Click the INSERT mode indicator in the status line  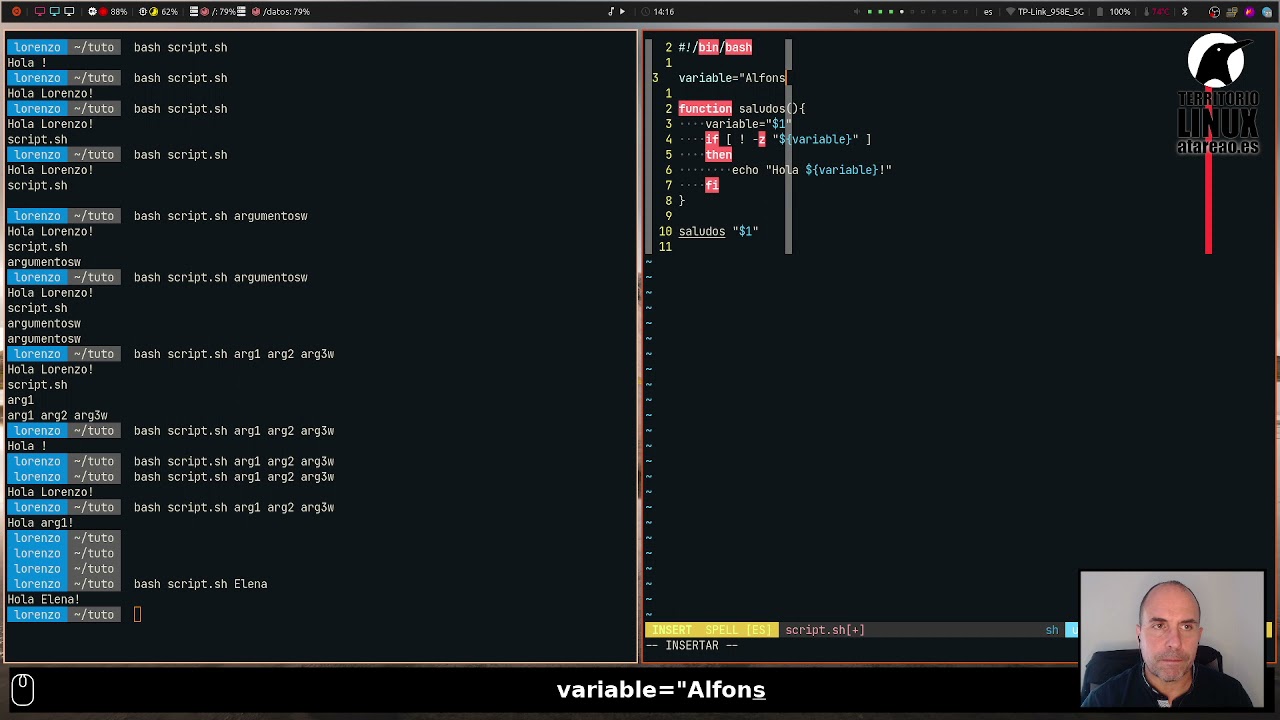pos(672,630)
